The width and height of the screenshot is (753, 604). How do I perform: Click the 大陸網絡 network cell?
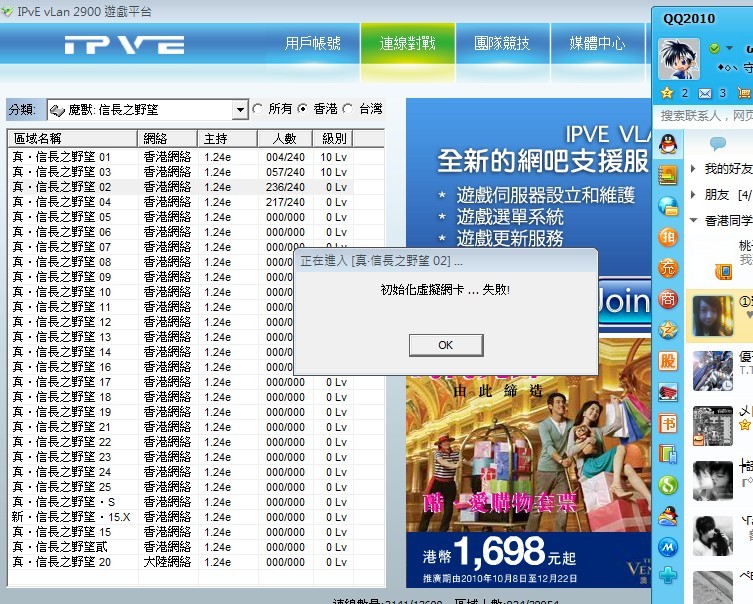coord(167,562)
